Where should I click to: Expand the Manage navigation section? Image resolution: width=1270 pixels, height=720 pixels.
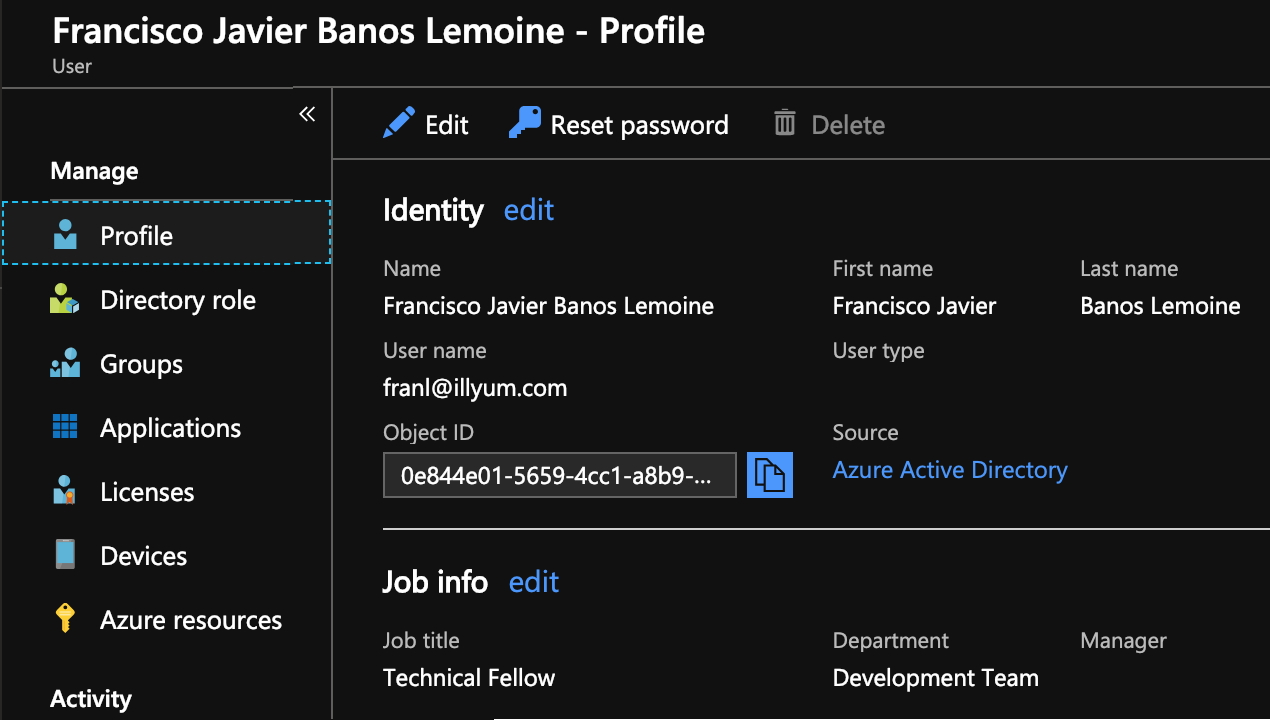click(93, 170)
